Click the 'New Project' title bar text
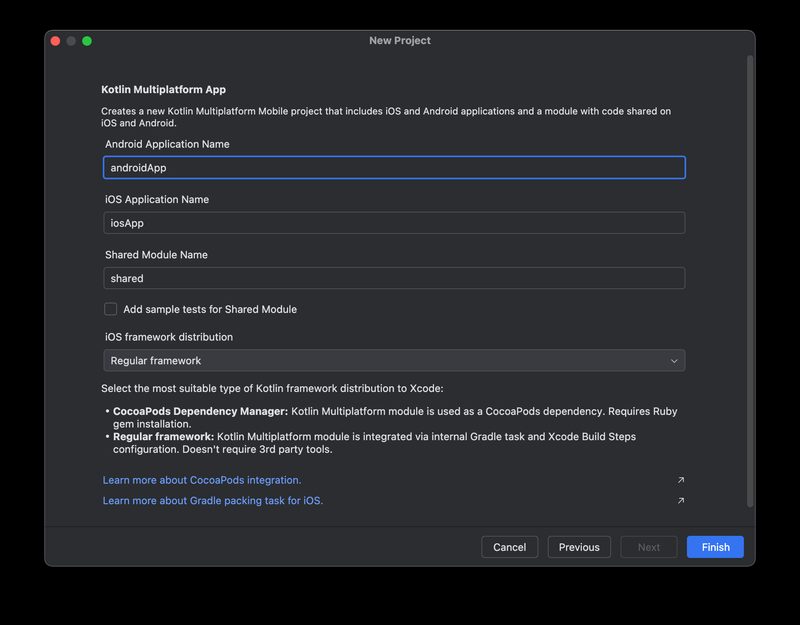Viewport: 800px width, 625px height. click(x=400, y=41)
